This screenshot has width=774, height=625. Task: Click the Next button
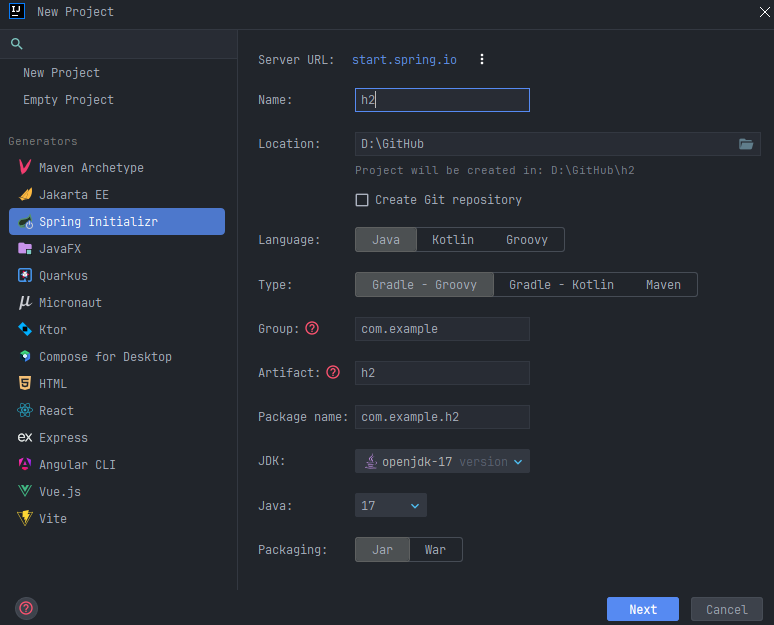[643, 609]
